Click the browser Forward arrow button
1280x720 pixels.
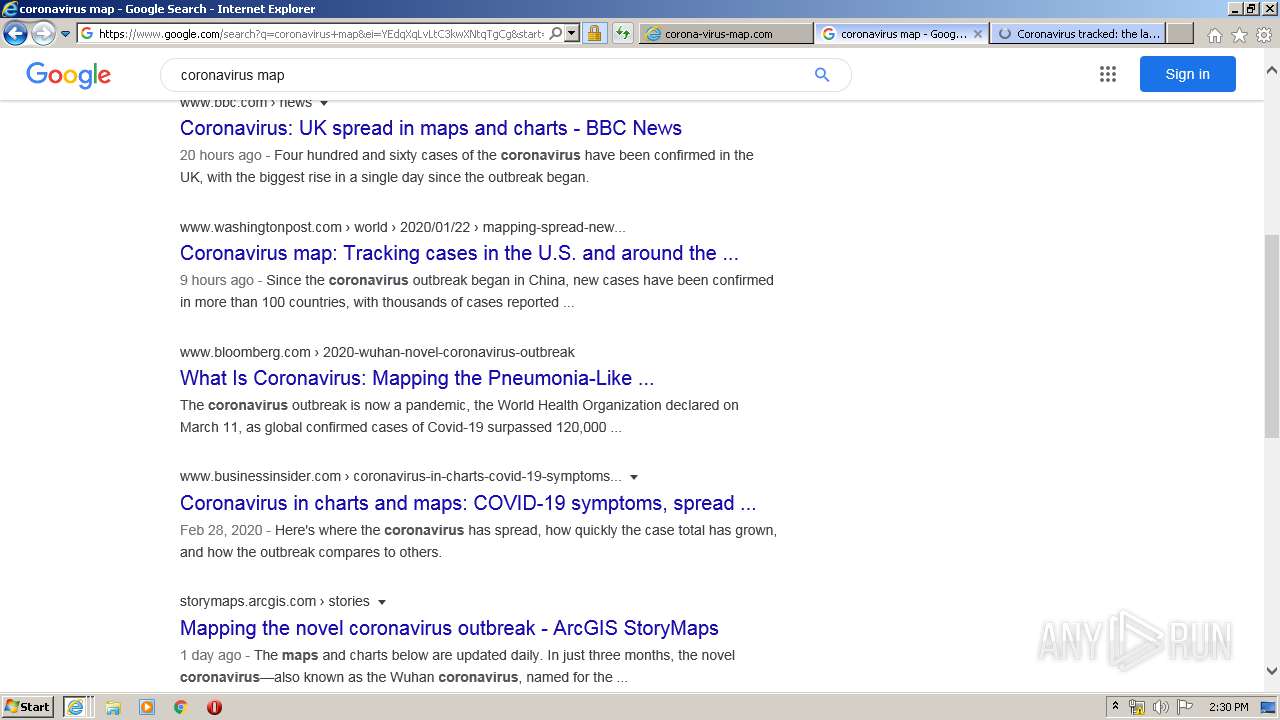click(x=43, y=33)
